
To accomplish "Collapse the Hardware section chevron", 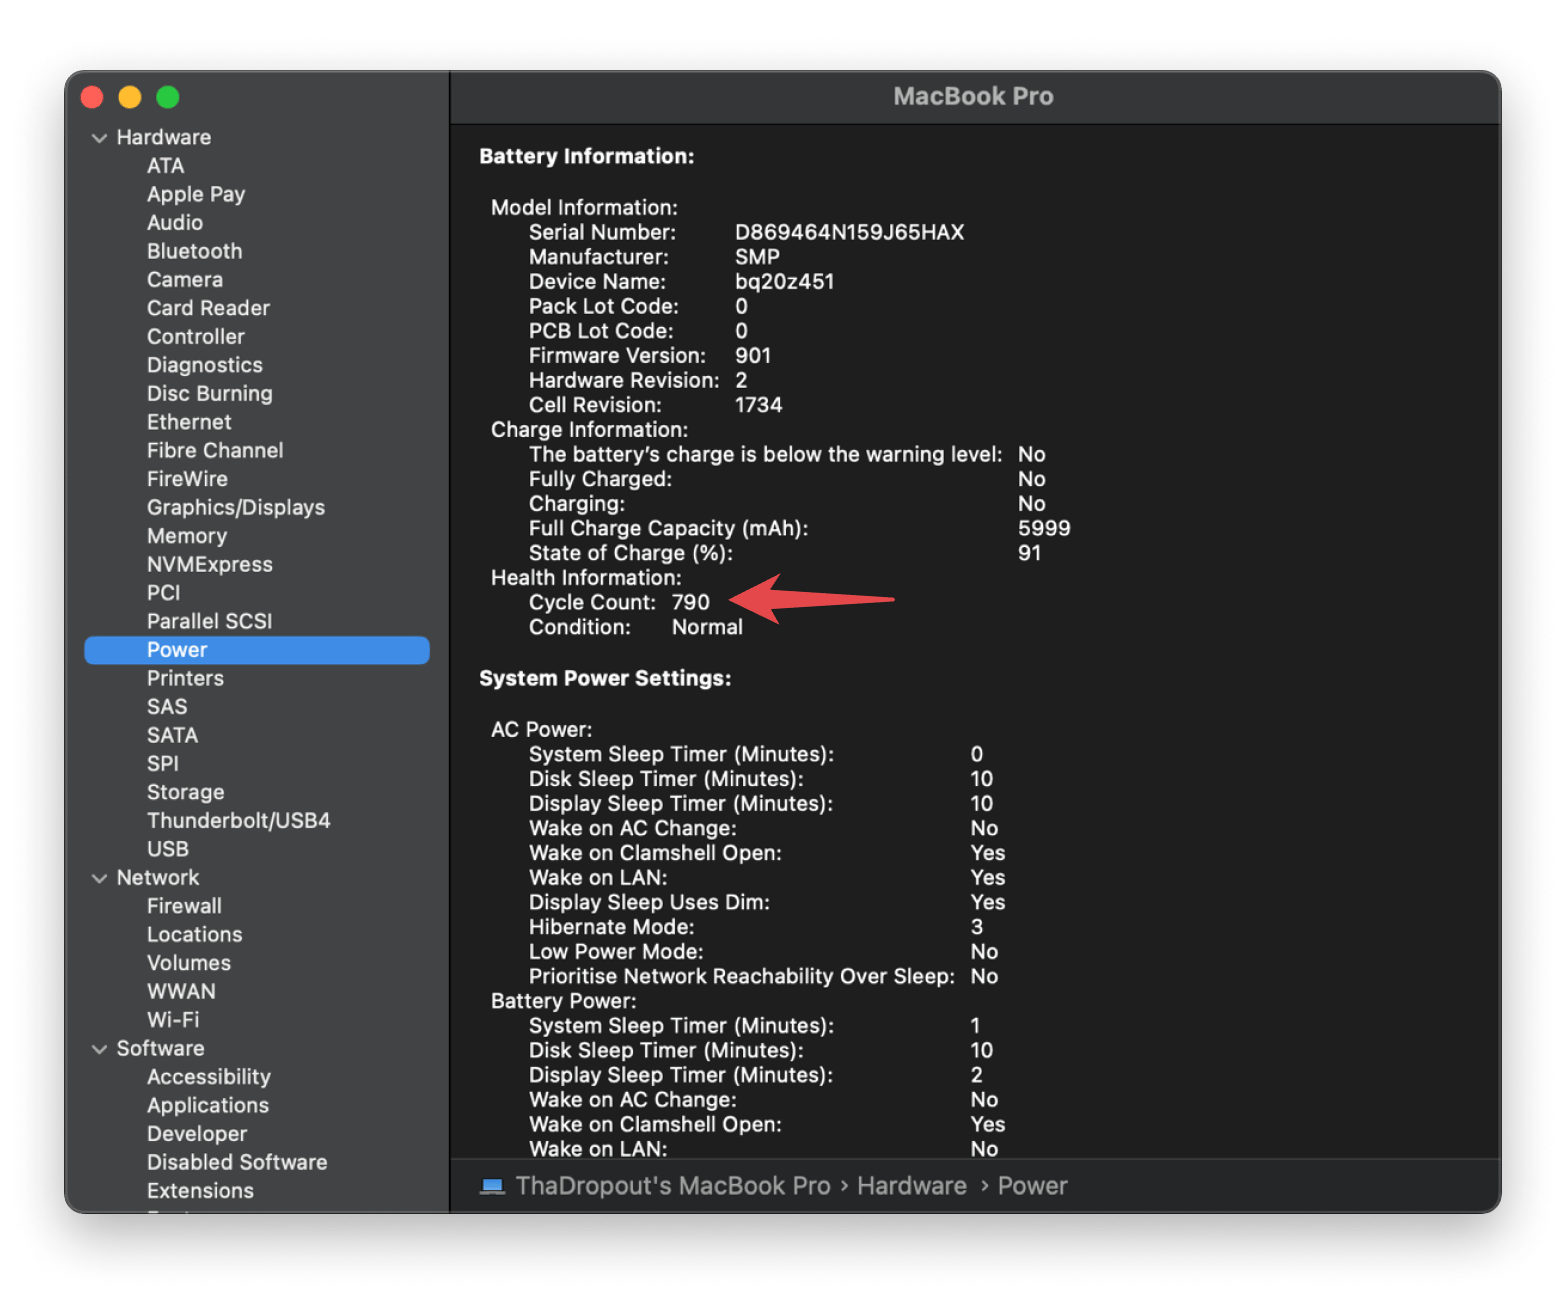I will click(99, 138).
